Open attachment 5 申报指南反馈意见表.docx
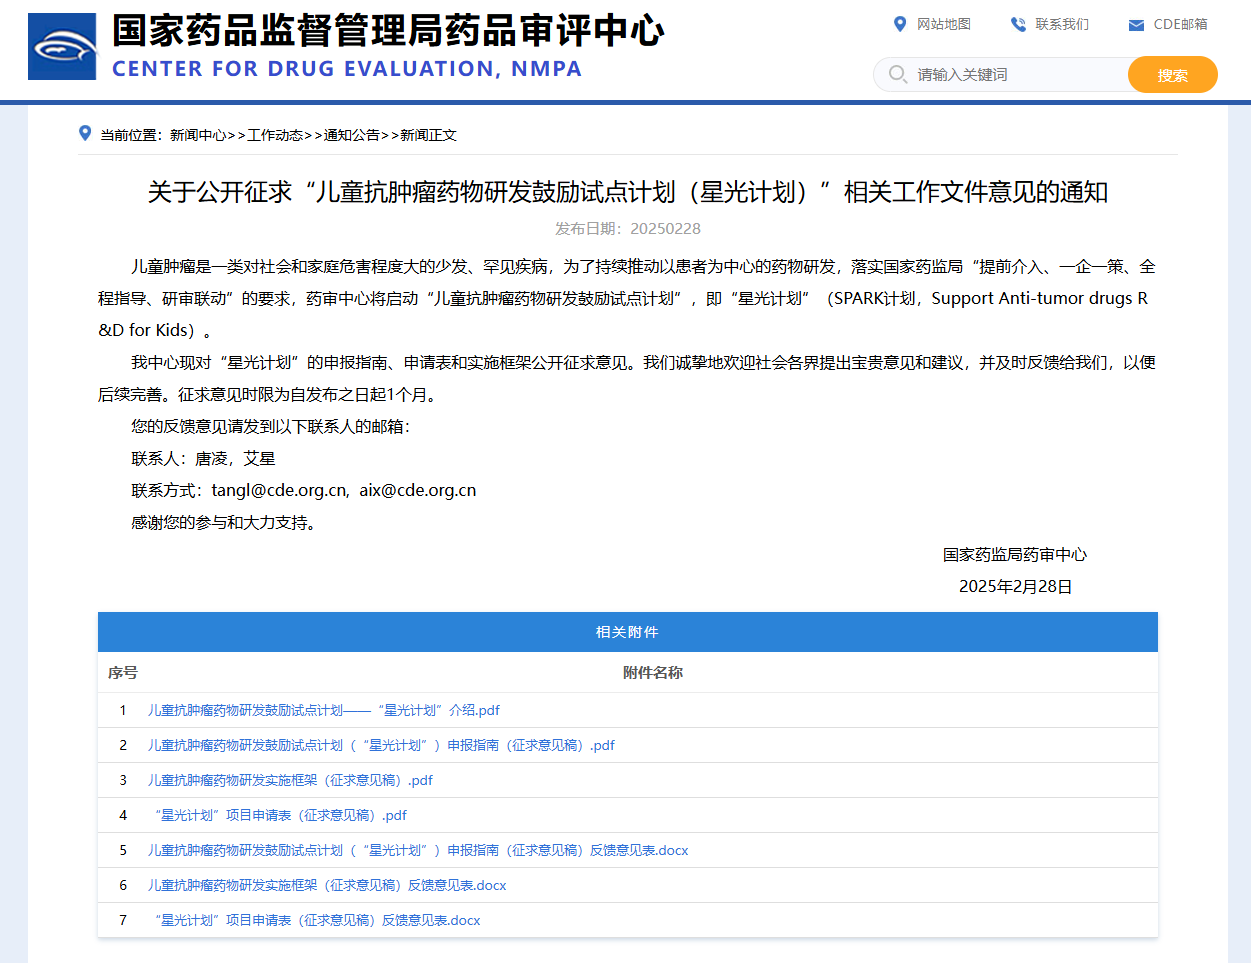Image resolution: width=1251 pixels, height=963 pixels. [x=418, y=850]
